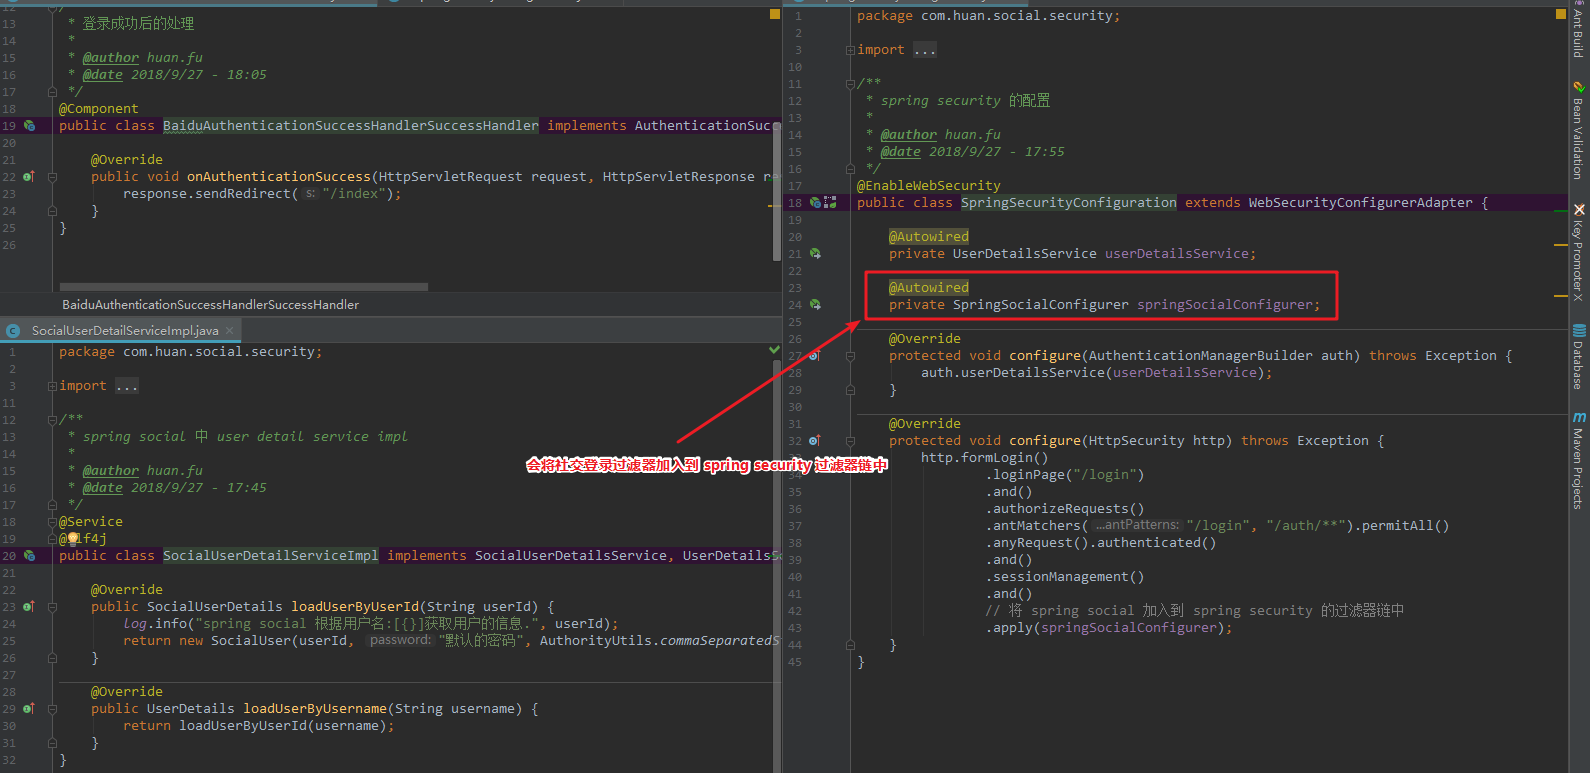Click the 'spring social 中 user detail service impl' comment
Screen dimensions: 1590x773
(245, 437)
